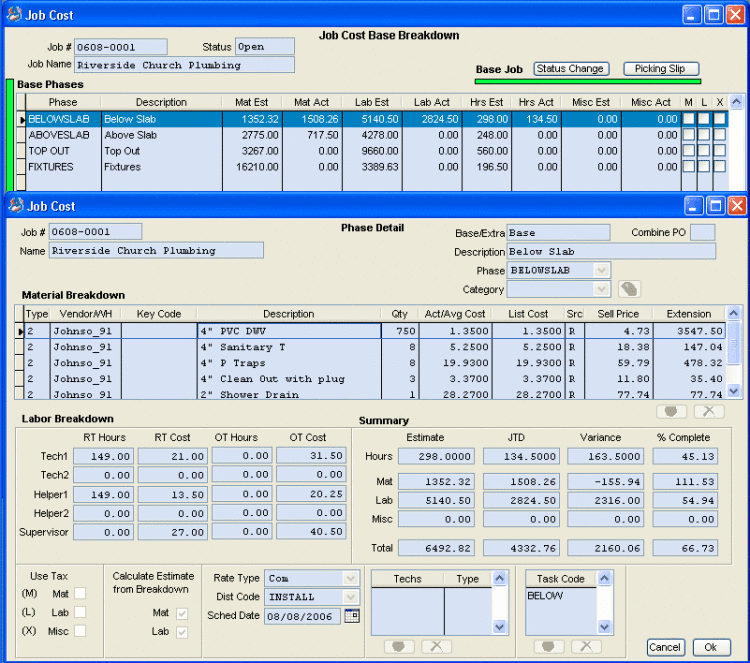Click the Status Change button
This screenshot has height=663, width=750.
[x=571, y=69]
